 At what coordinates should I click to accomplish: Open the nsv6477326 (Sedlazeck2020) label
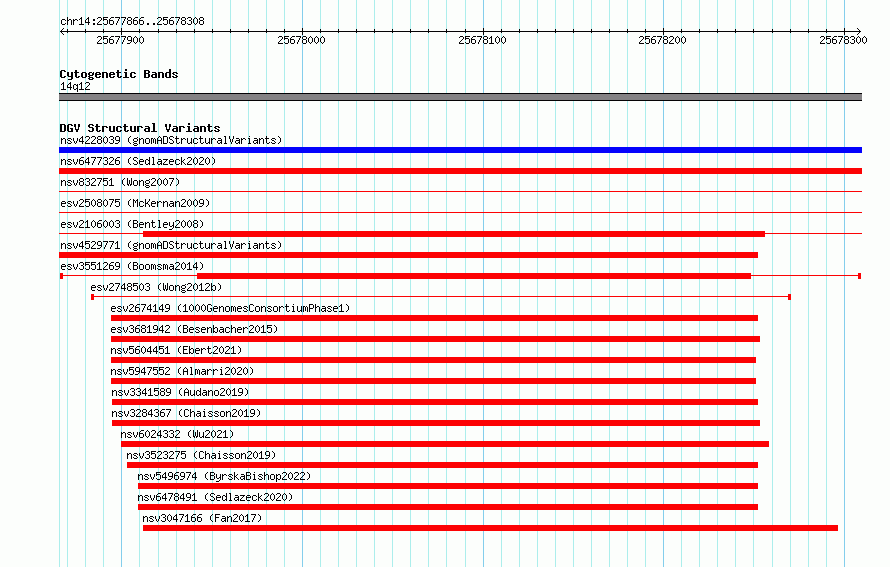click(138, 161)
